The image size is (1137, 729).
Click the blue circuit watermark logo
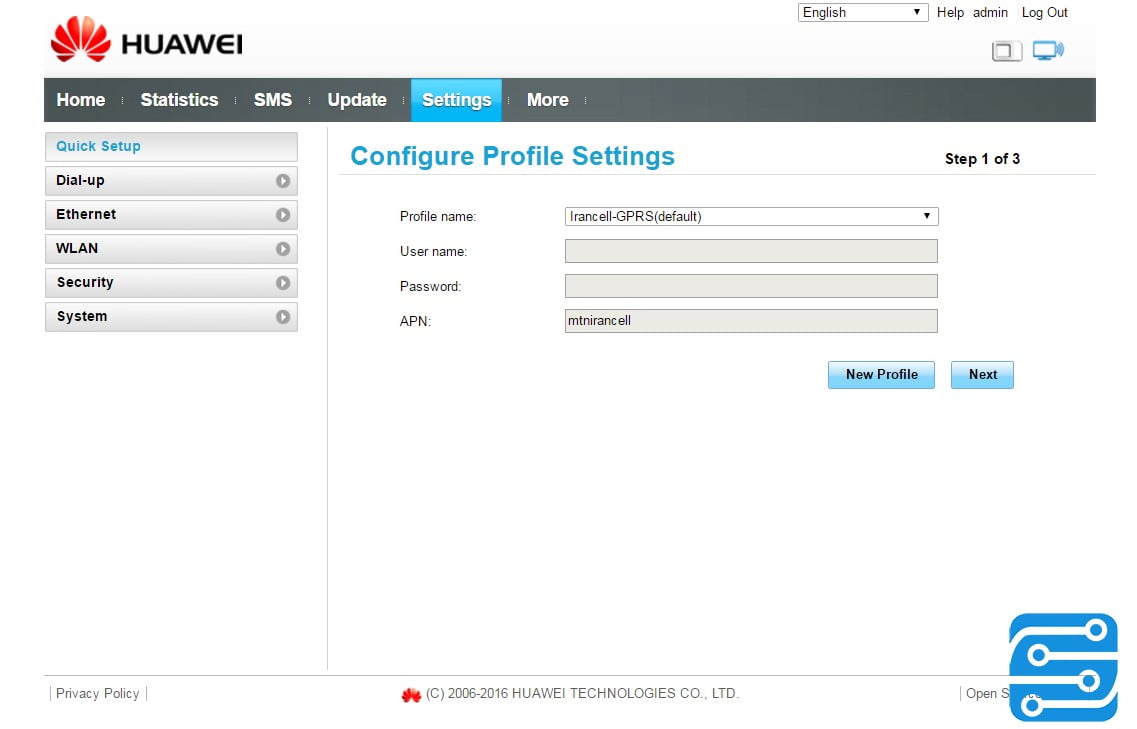[1063, 667]
